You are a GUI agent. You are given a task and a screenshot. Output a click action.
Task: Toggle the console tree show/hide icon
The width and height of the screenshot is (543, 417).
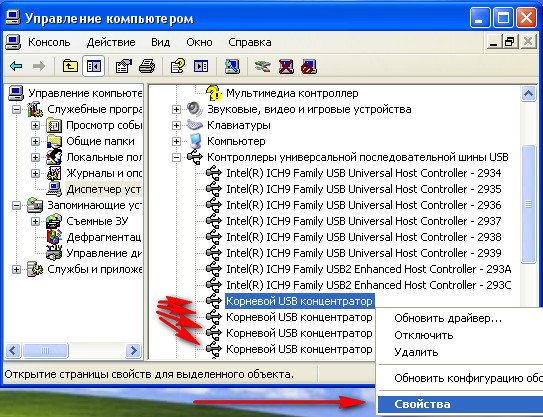click(94, 66)
